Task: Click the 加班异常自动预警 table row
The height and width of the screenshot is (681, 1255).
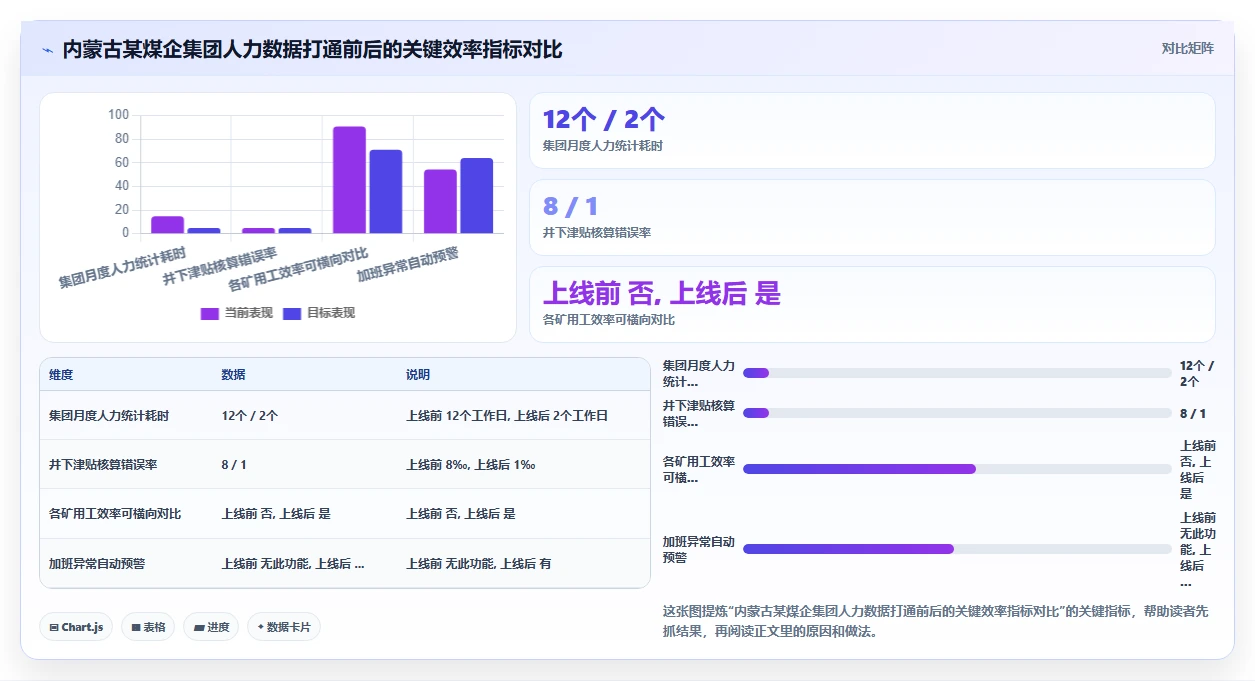Action: [x=345, y=564]
